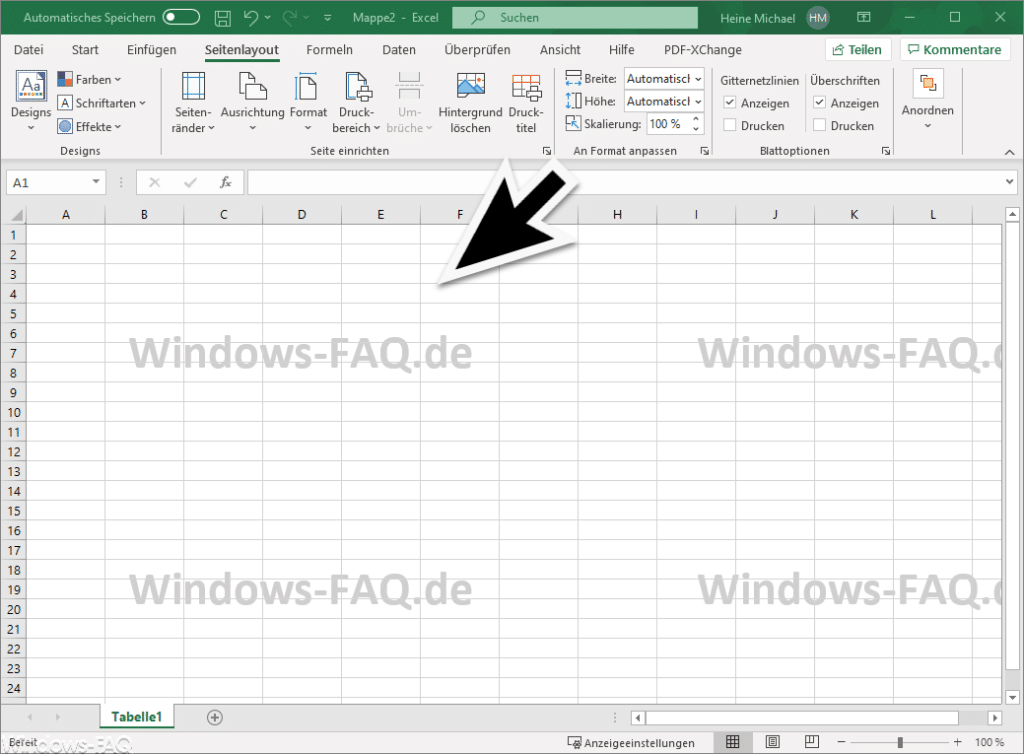Open the Heine Michael account avatar
1024x754 pixels.
(x=818, y=18)
